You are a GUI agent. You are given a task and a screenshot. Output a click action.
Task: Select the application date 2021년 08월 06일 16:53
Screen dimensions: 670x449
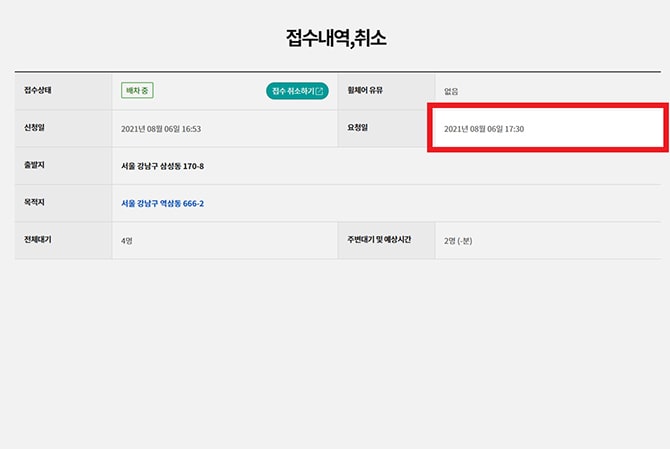[161, 129]
